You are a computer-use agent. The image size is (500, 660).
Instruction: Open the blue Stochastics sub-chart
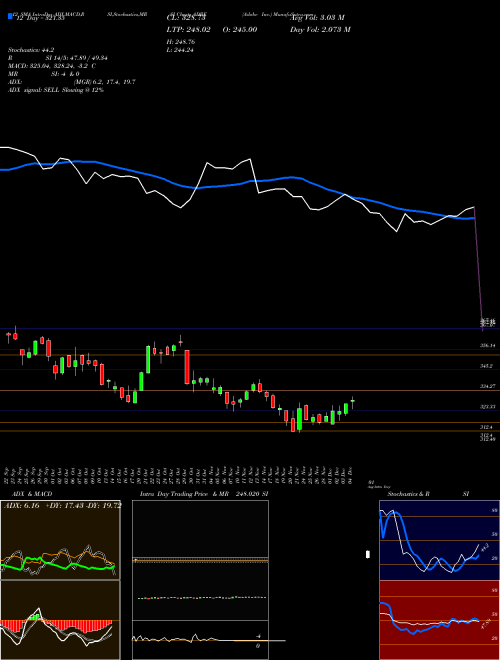(439, 540)
